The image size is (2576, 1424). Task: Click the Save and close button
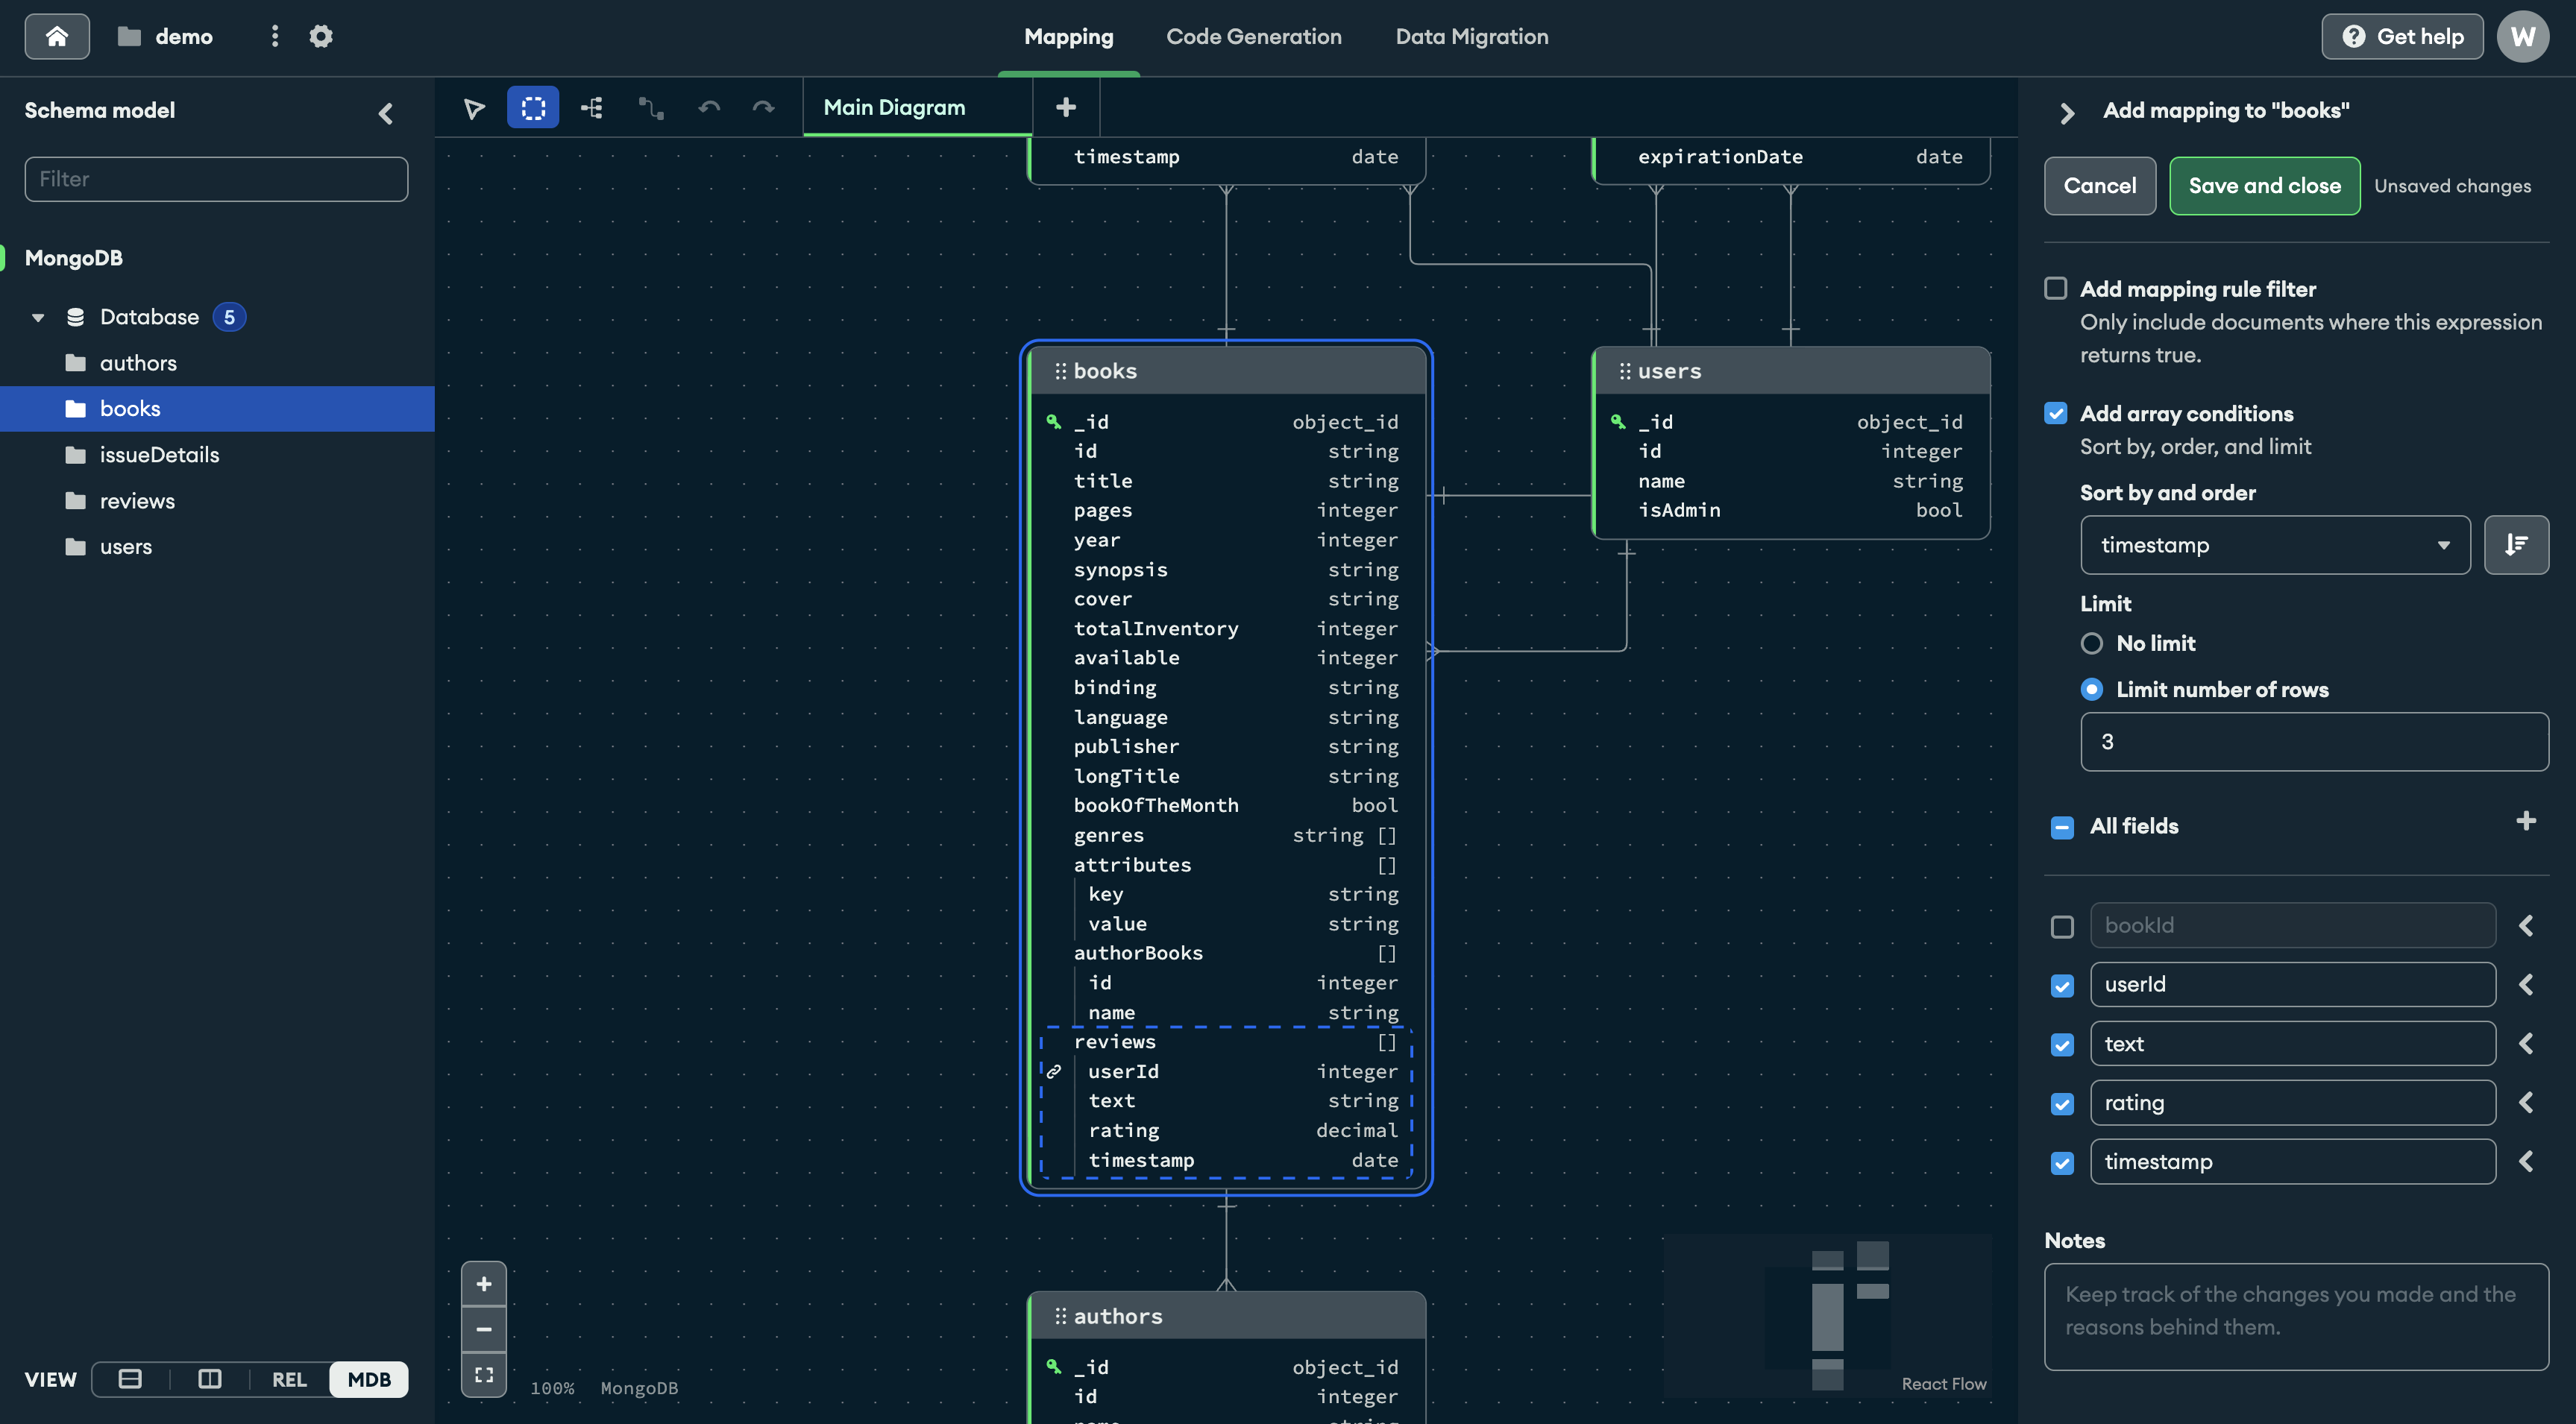pos(2264,184)
